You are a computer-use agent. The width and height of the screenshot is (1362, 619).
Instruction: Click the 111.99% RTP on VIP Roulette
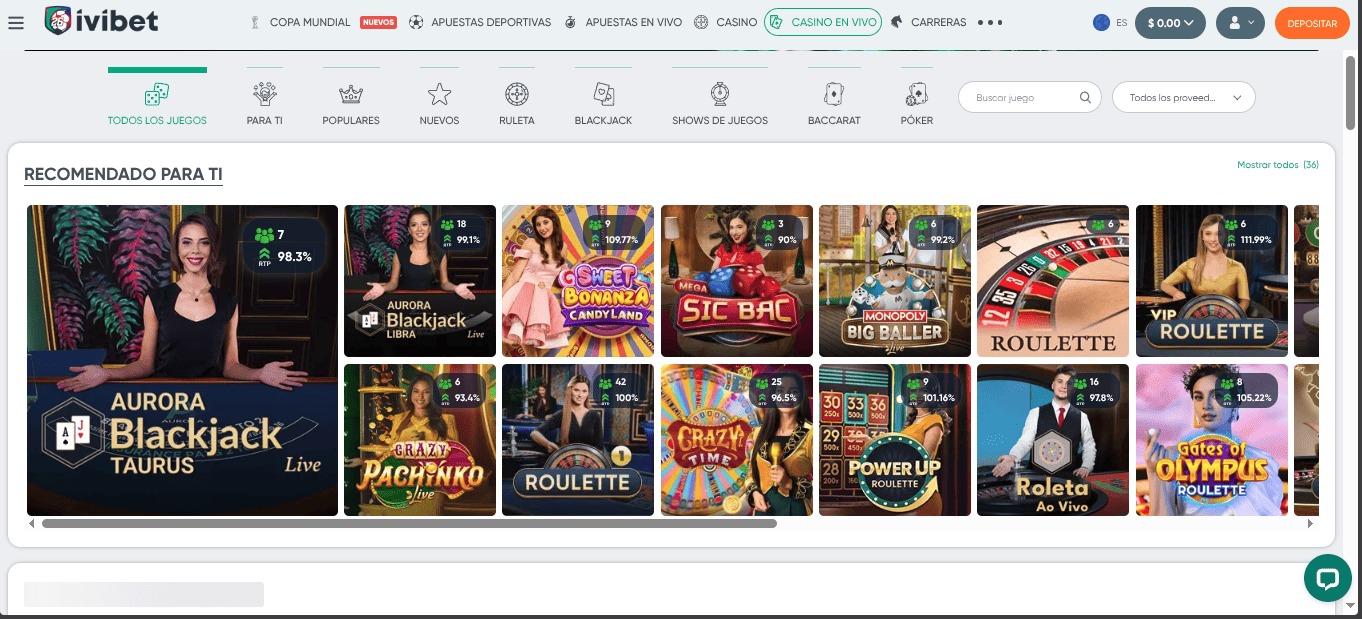pyautogui.click(x=1255, y=240)
